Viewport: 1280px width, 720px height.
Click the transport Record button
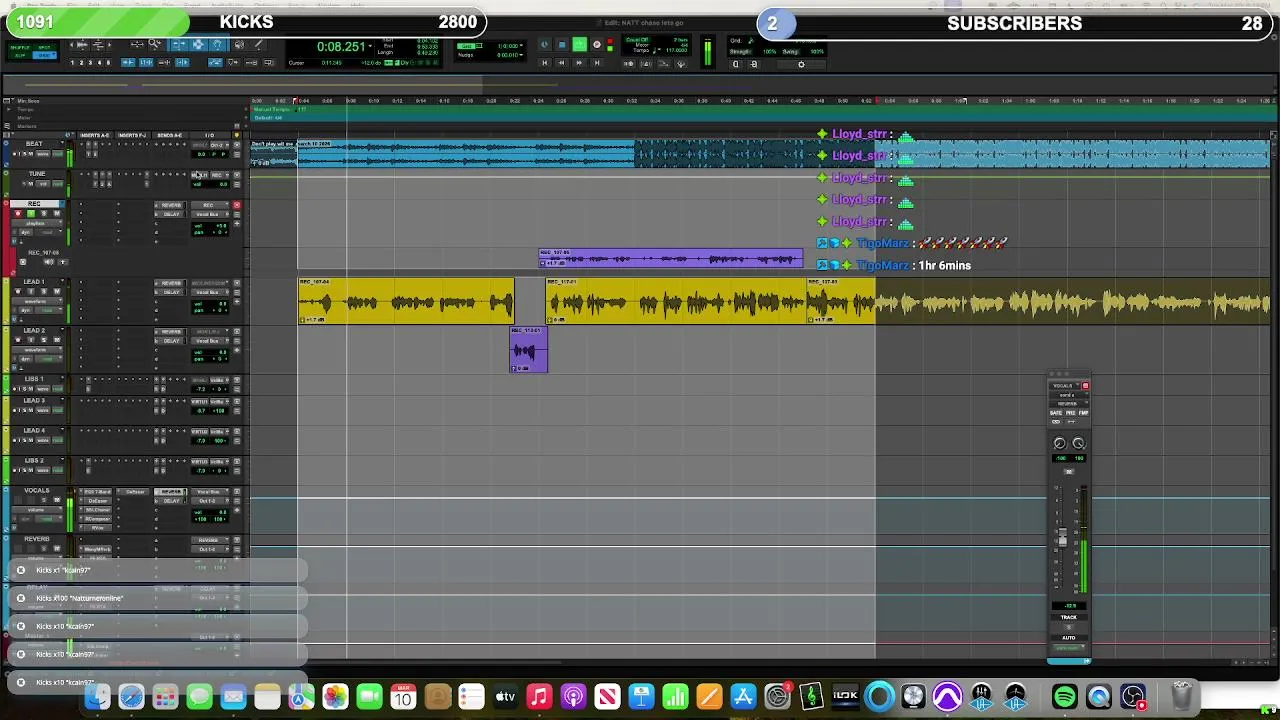point(597,44)
